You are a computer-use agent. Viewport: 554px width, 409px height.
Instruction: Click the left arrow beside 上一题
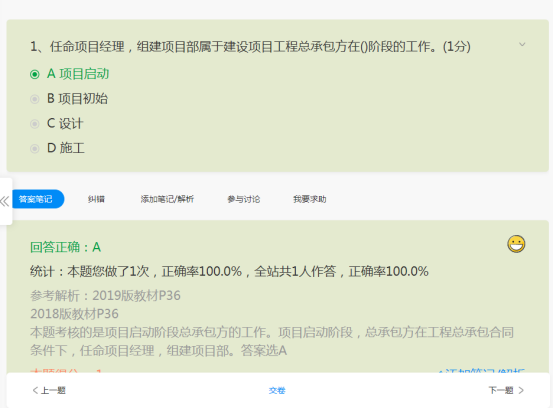coord(35,390)
